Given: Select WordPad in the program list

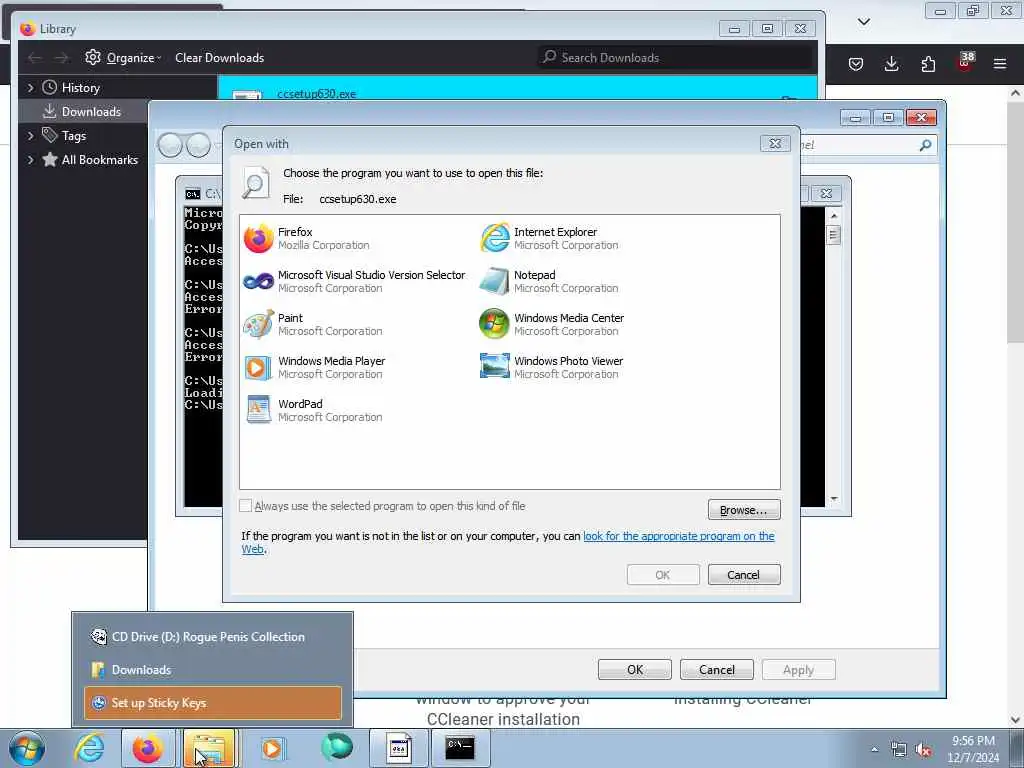Looking at the screenshot, I should pyautogui.click(x=313, y=411).
